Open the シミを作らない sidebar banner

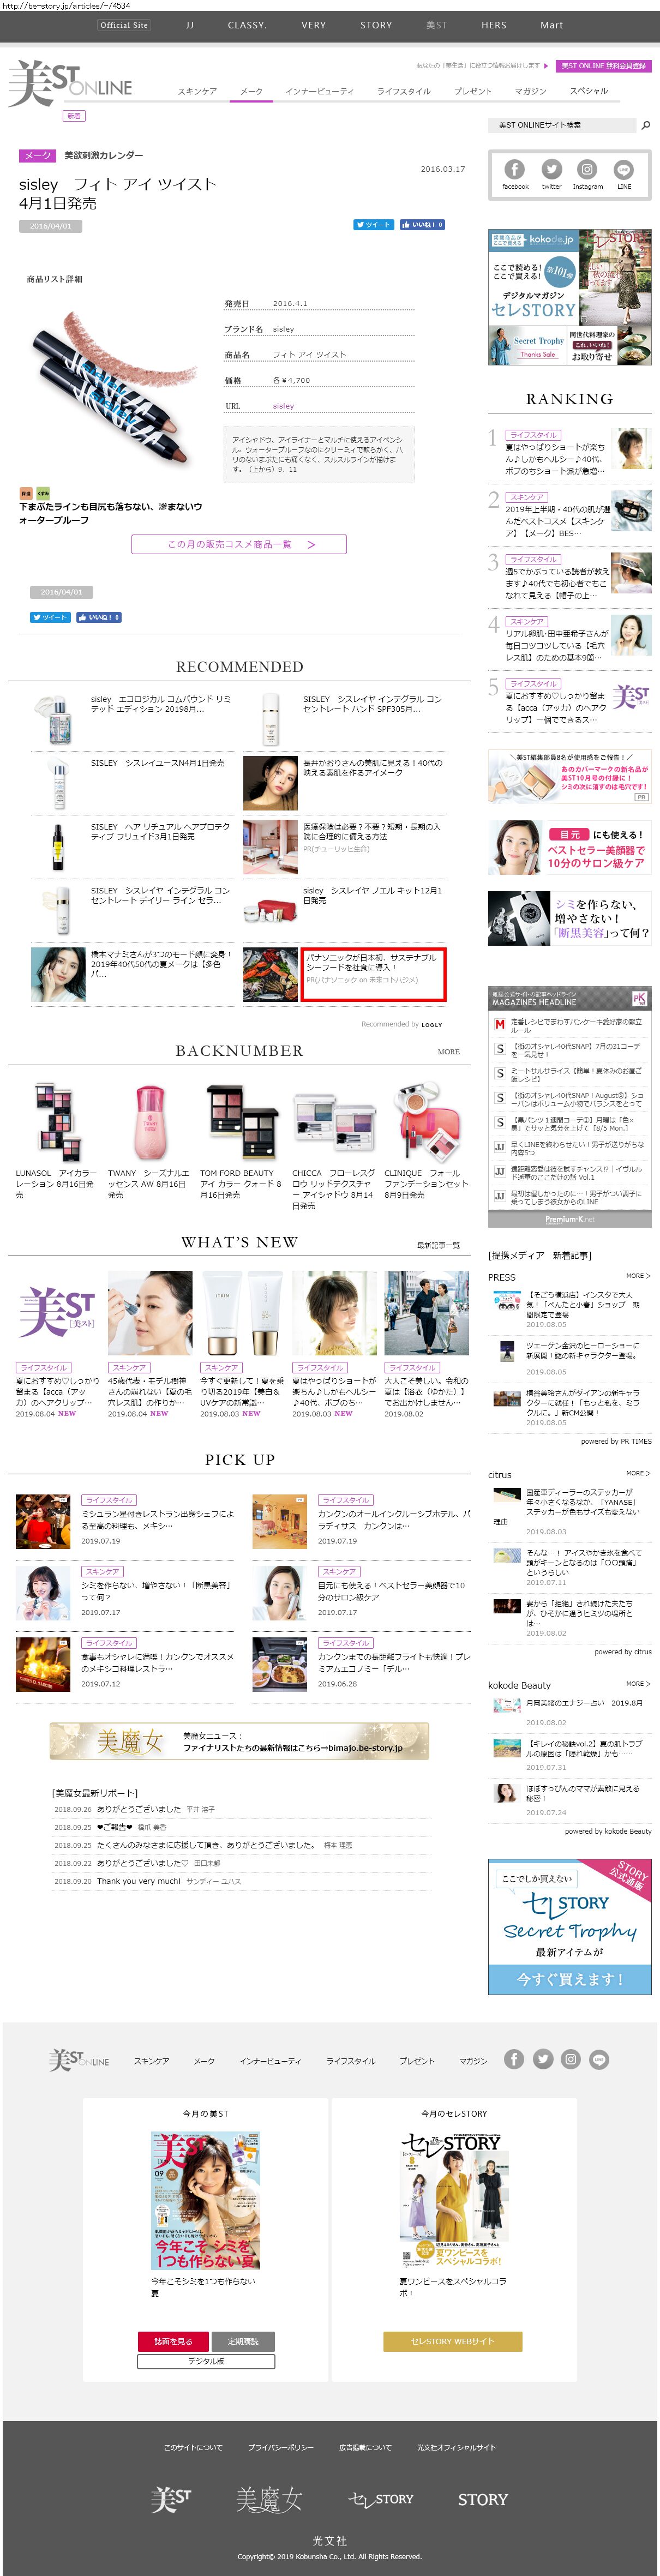click(x=569, y=918)
